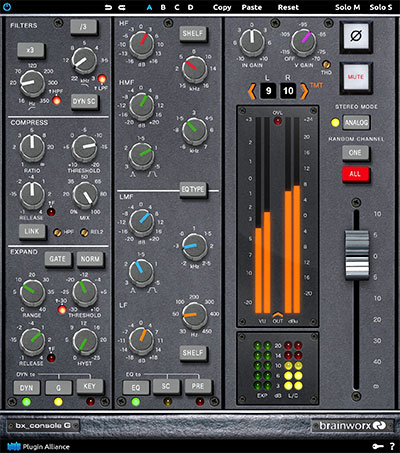This screenshot has width=400, height=453.
Task: Click red random channel ALL button
Action: (355, 174)
